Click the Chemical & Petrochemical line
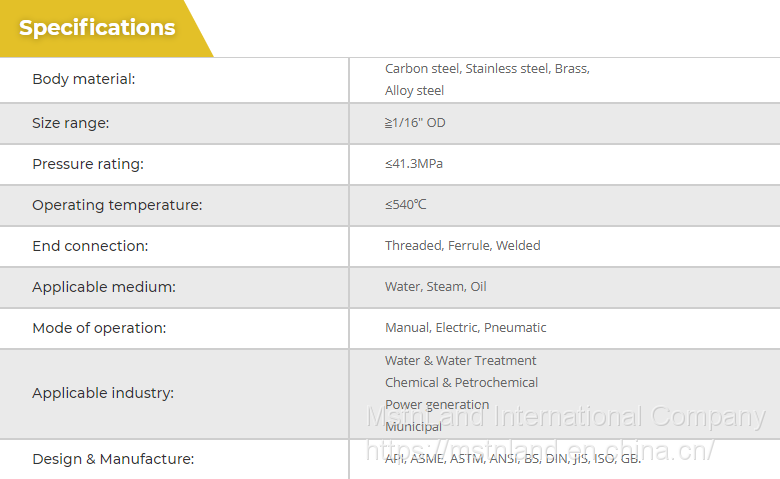Image resolution: width=780 pixels, height=479 pixels. pyautogui.click(x=461, y=382)
